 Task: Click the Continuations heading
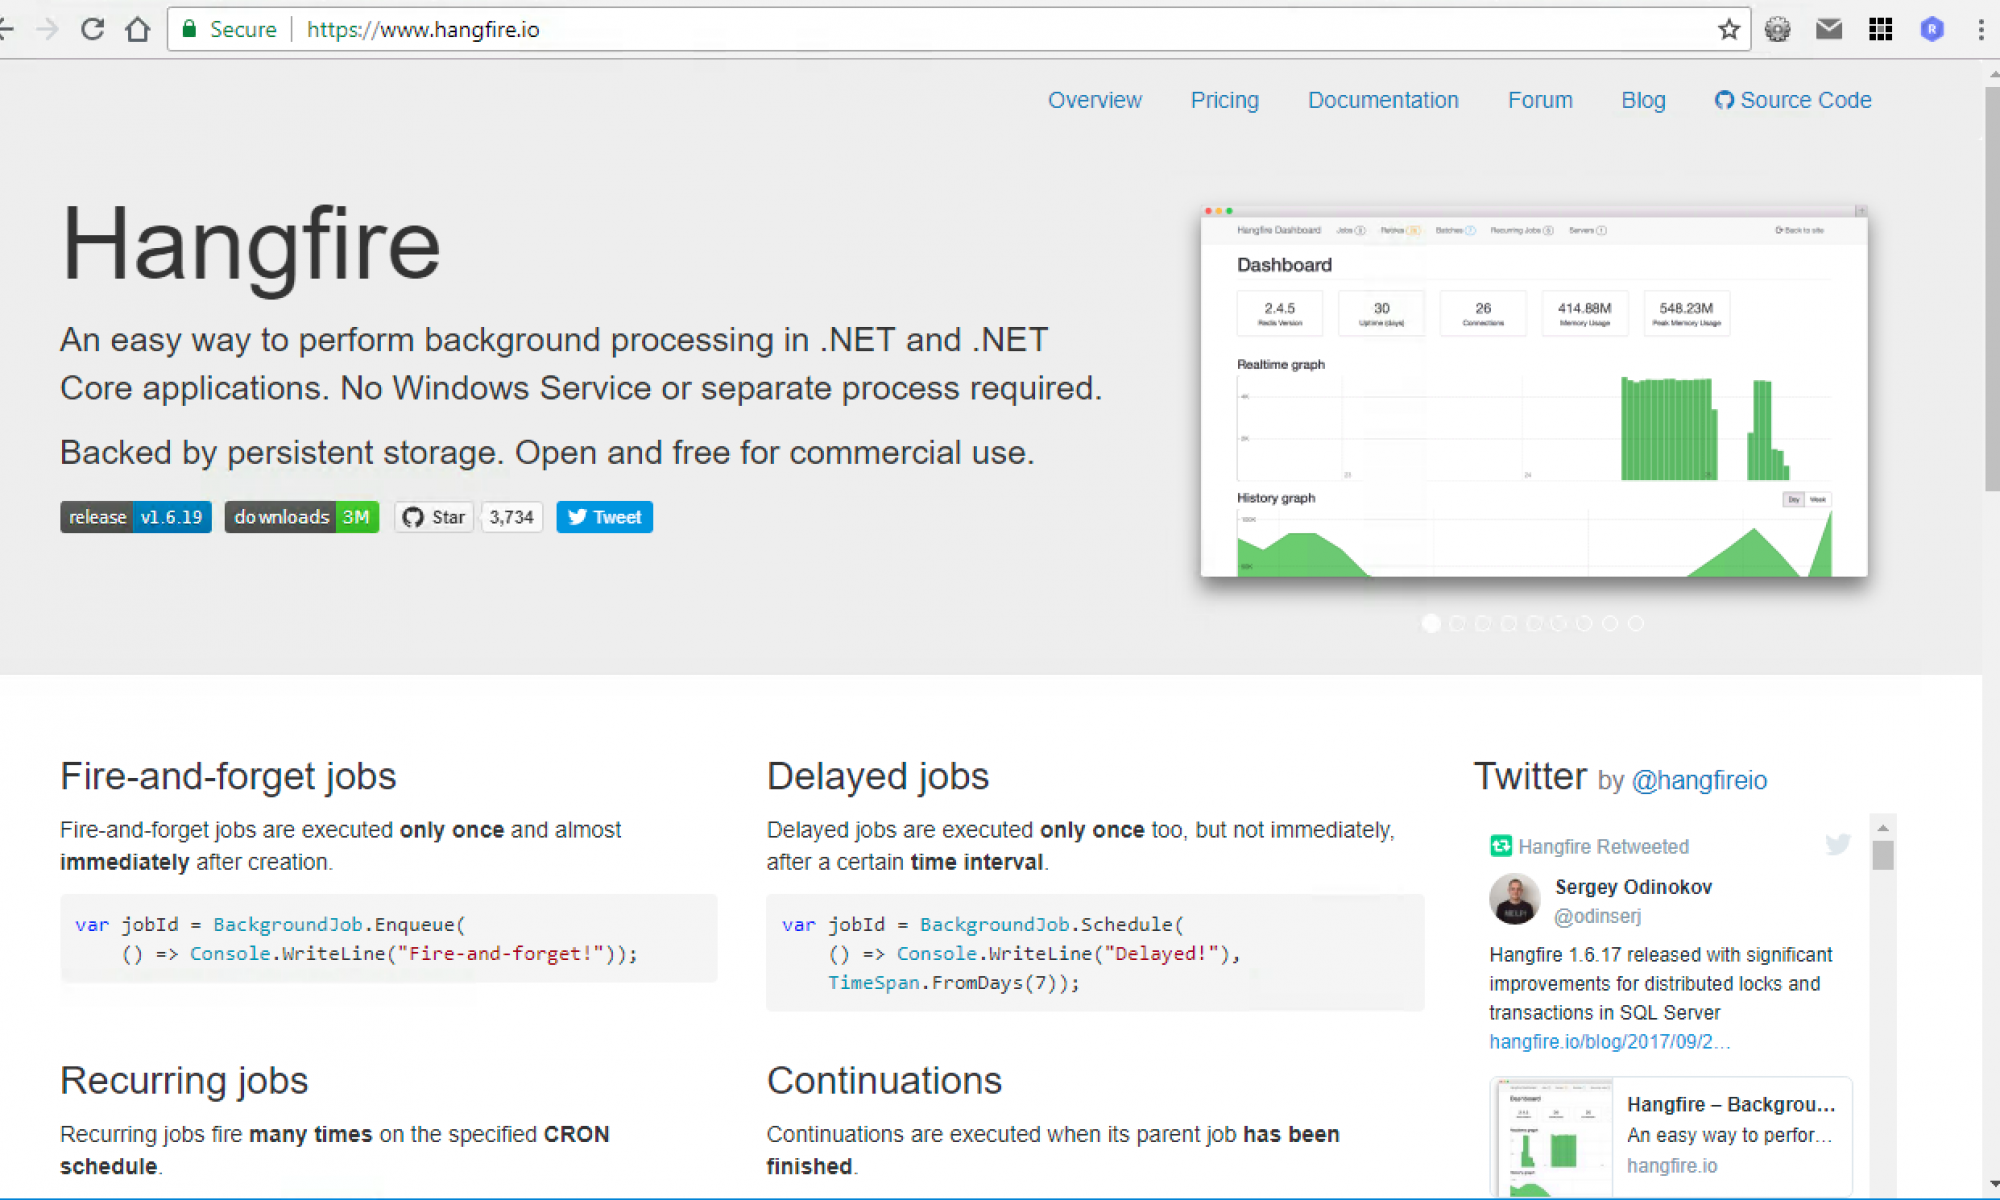(884, 1080)
